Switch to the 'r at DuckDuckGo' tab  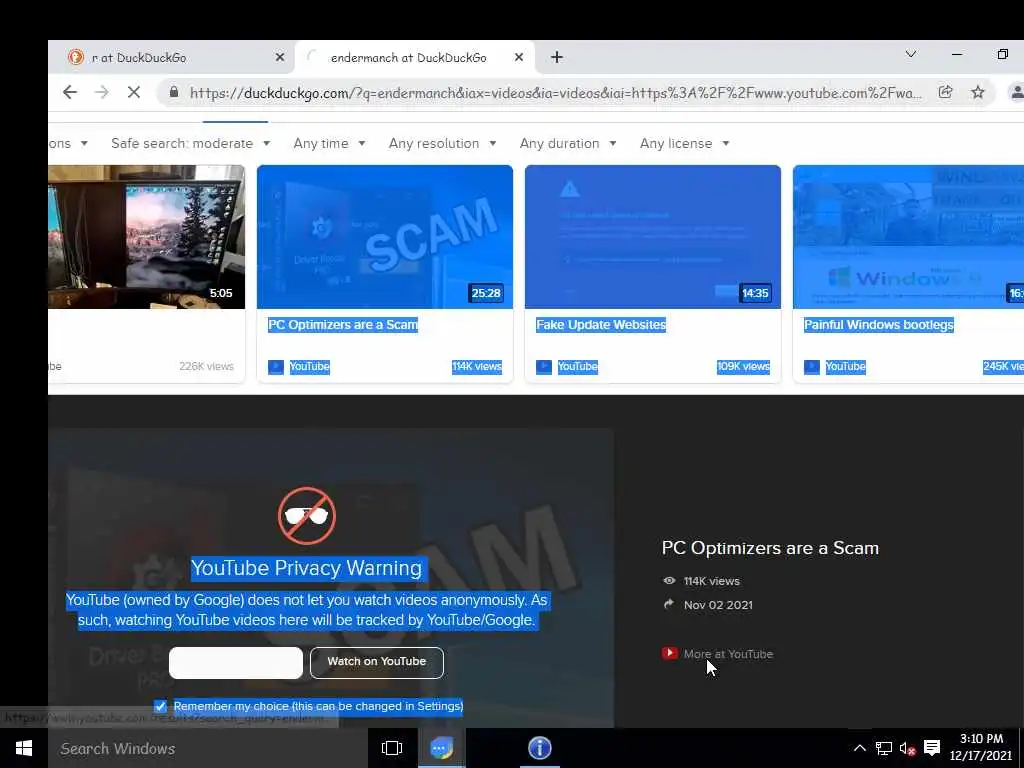click(x=171, y=57)
